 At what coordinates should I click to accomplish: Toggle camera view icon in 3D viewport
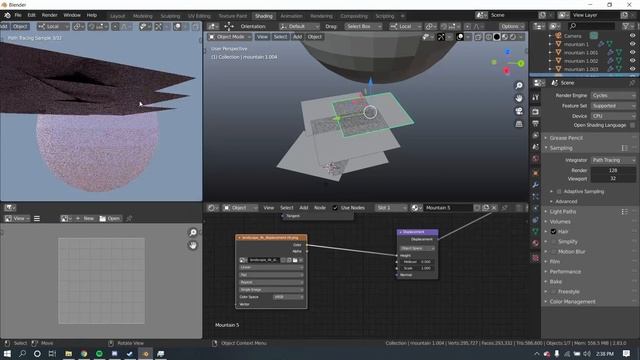(x=519, y=111)
